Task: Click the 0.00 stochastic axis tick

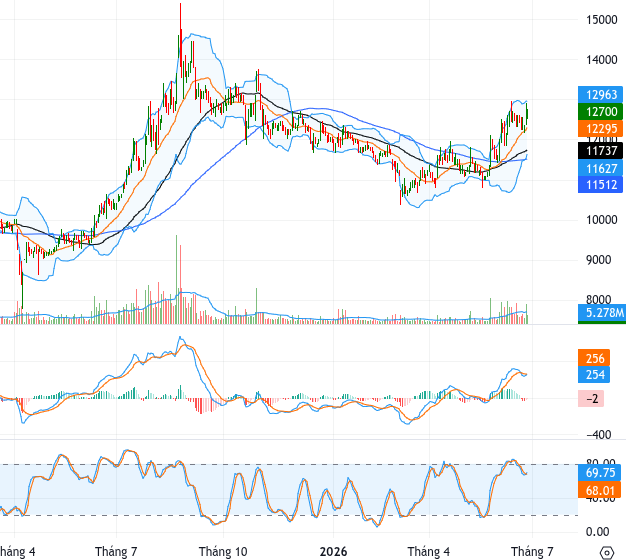Action: click(597, 532)
